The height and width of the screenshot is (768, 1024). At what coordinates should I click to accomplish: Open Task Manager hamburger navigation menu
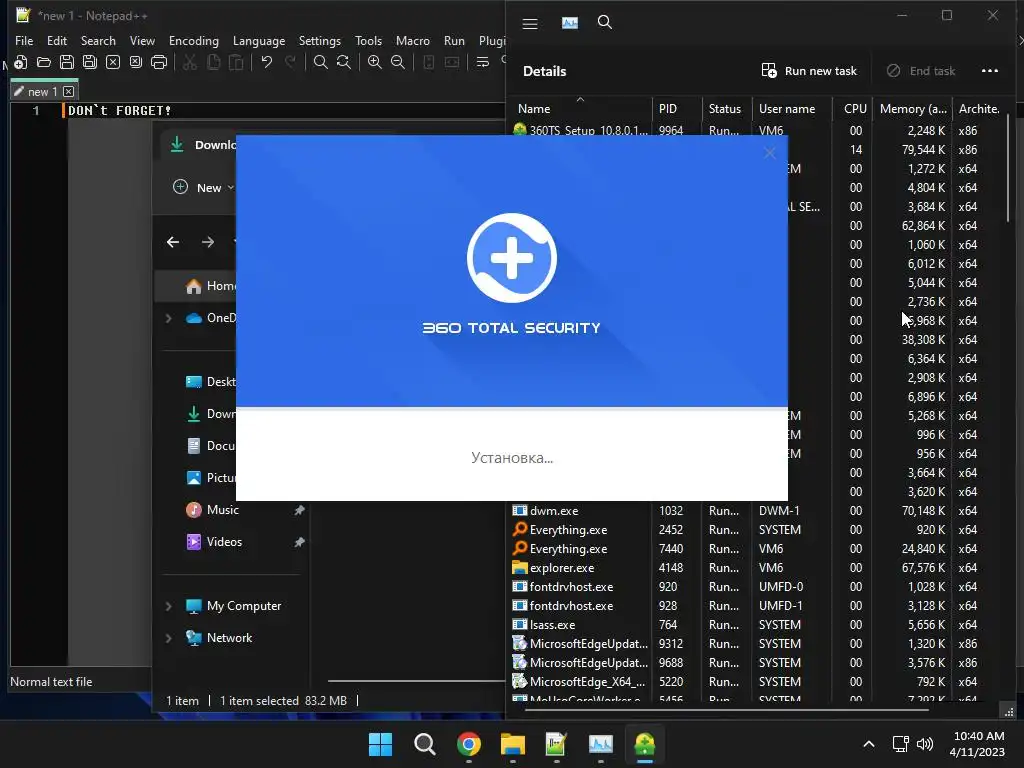530,24
